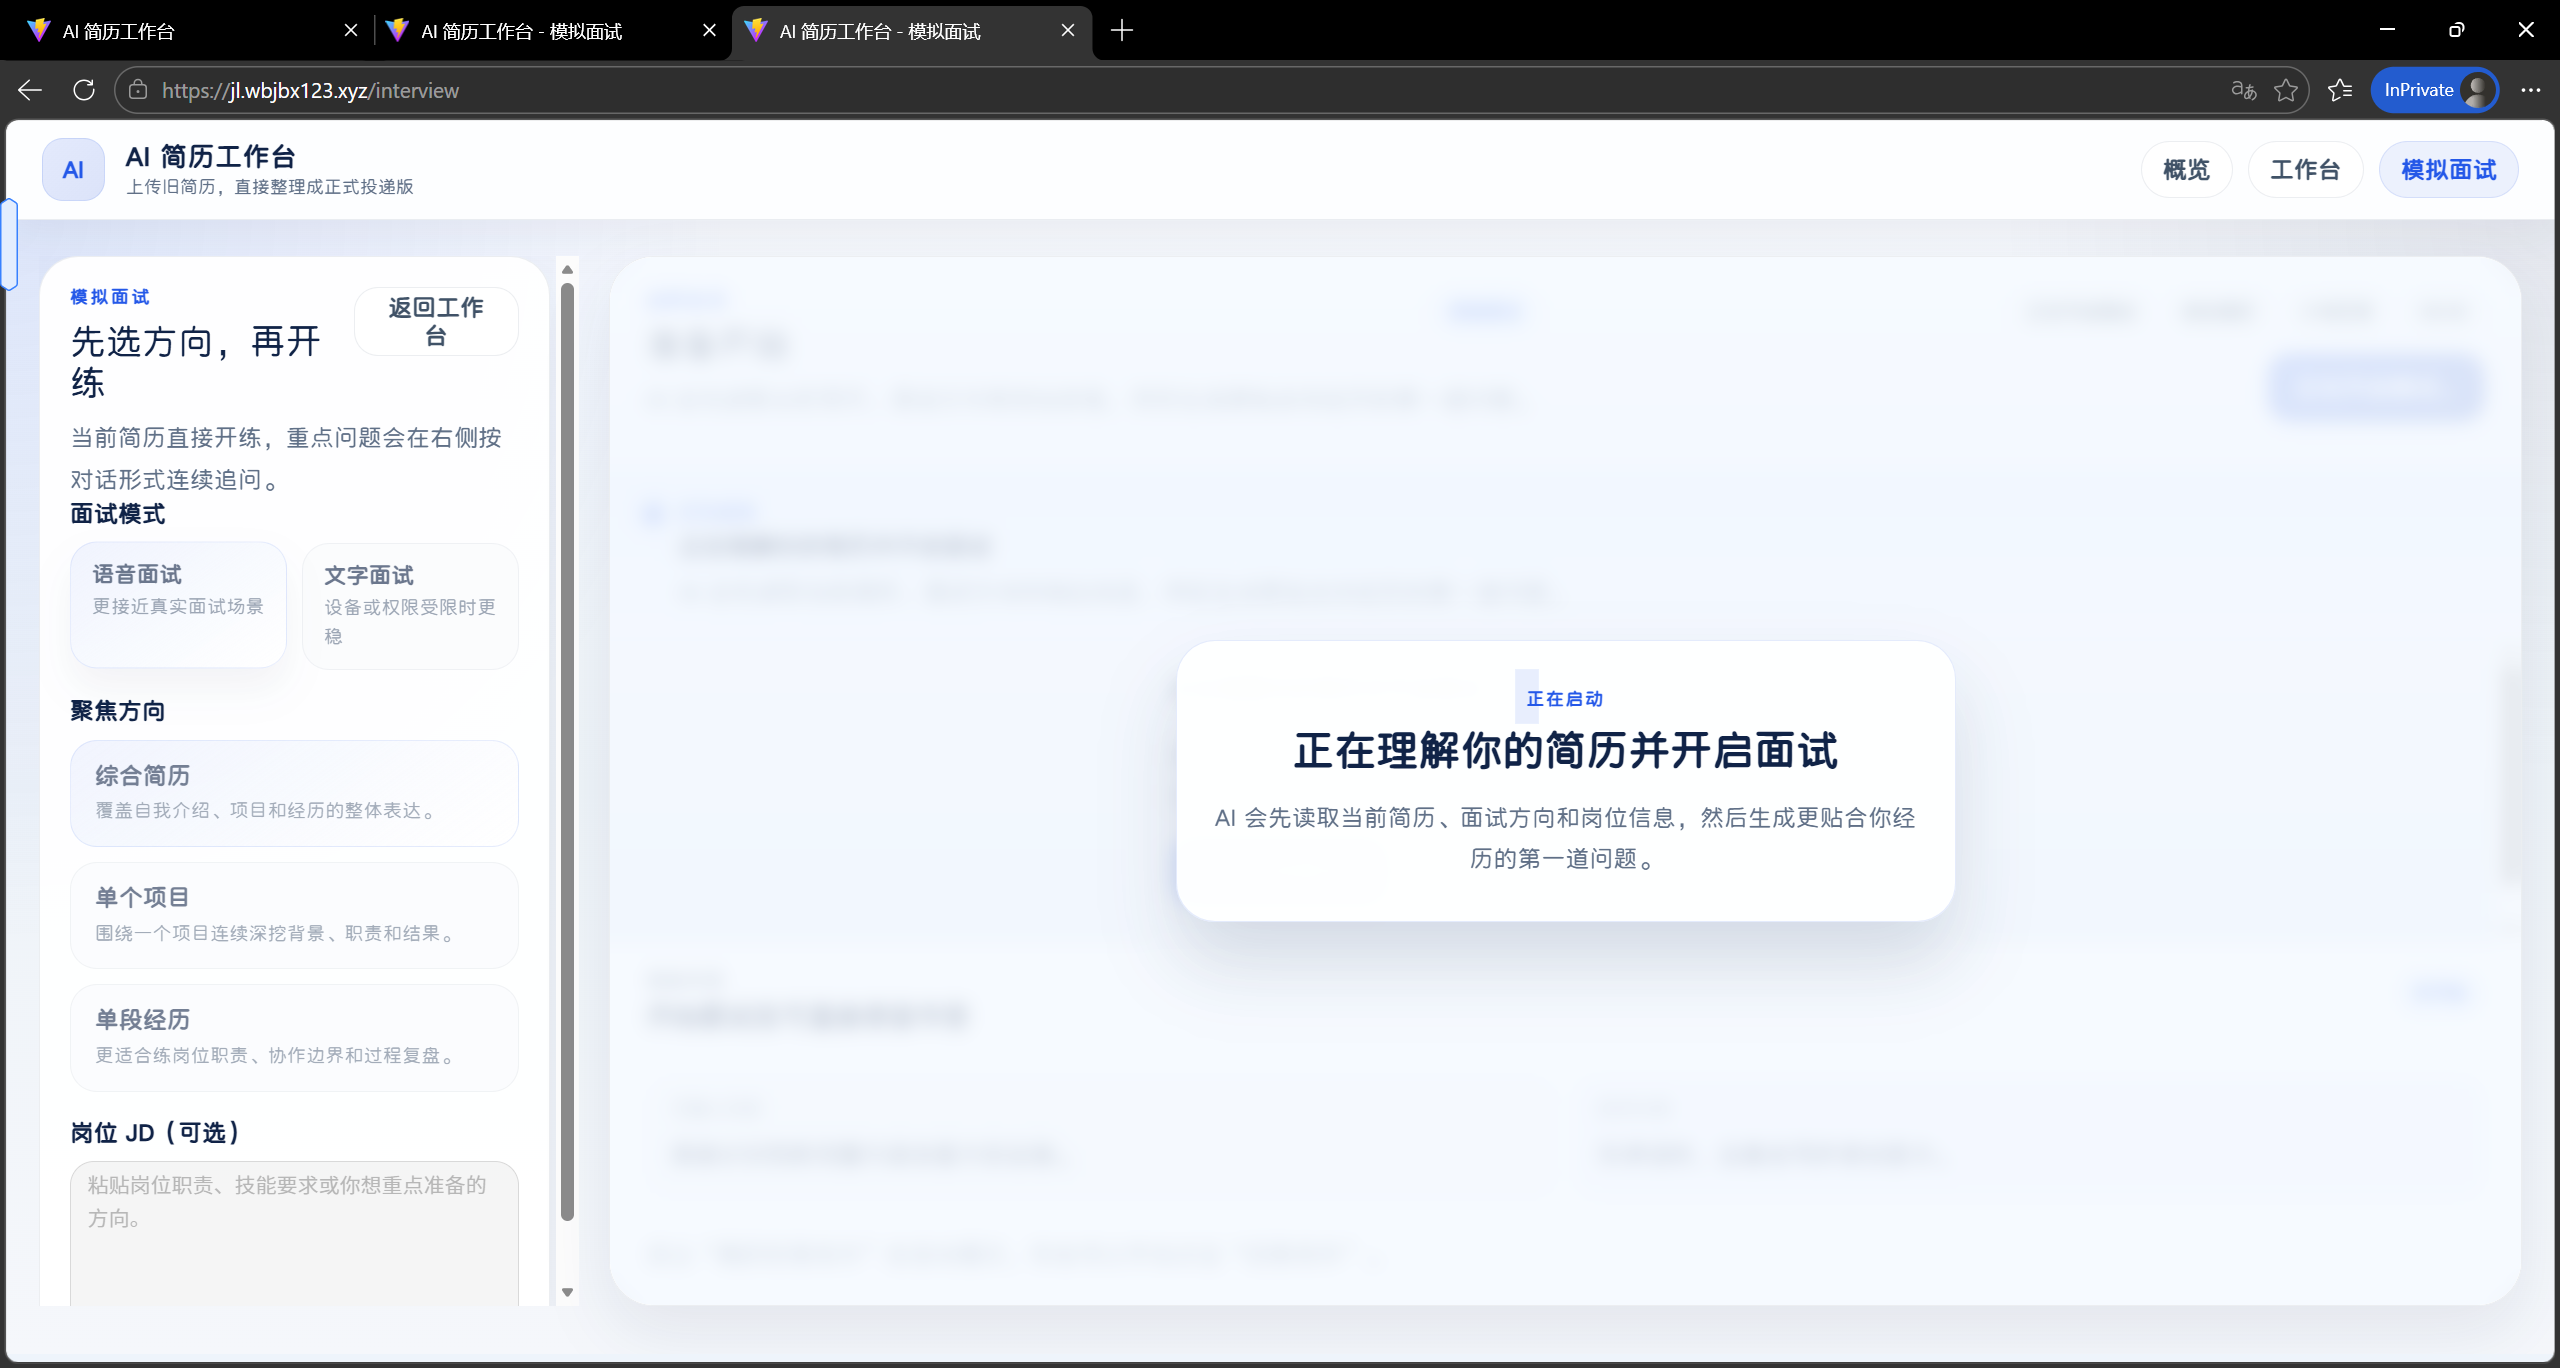The image size is (2560, 1368).
Task: Click the scrollbar down arrow
Action: click(x=567, y=1292)
